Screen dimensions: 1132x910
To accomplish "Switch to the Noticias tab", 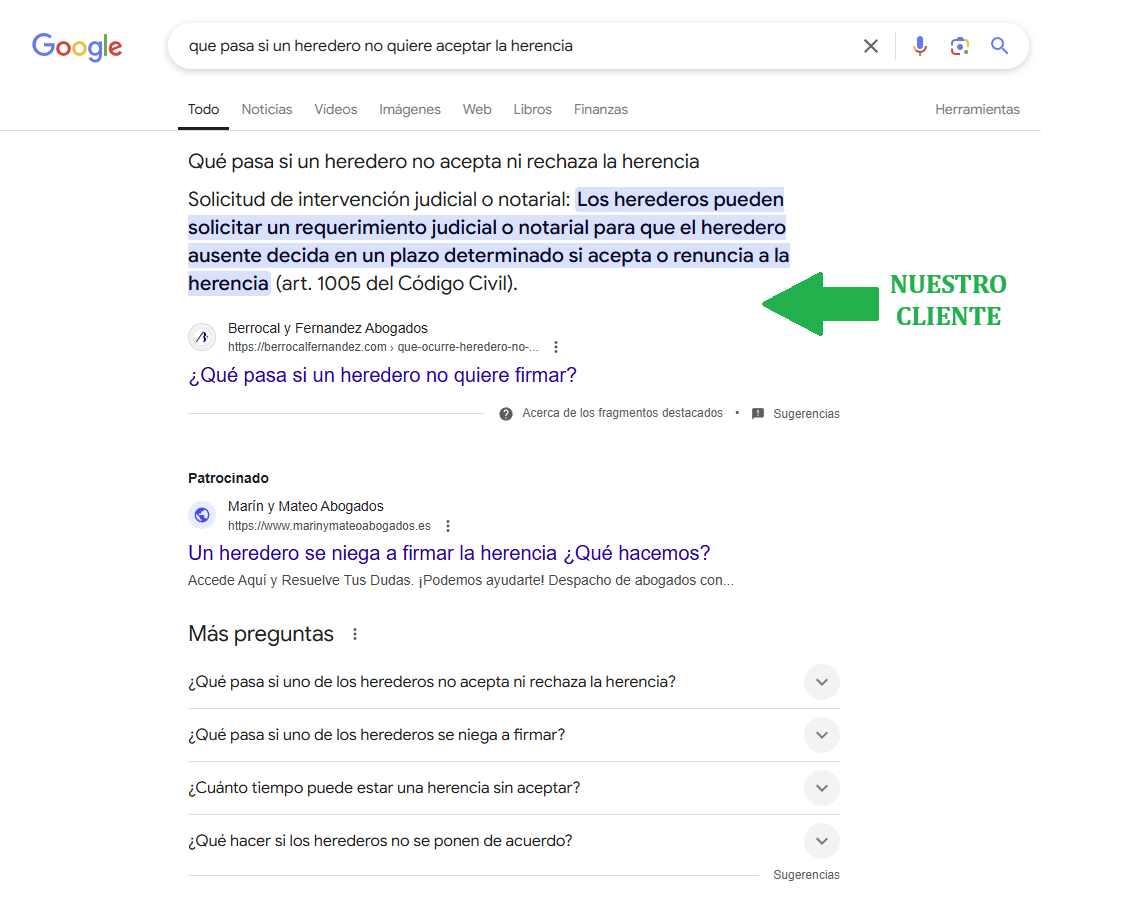I will pos(267,109).
